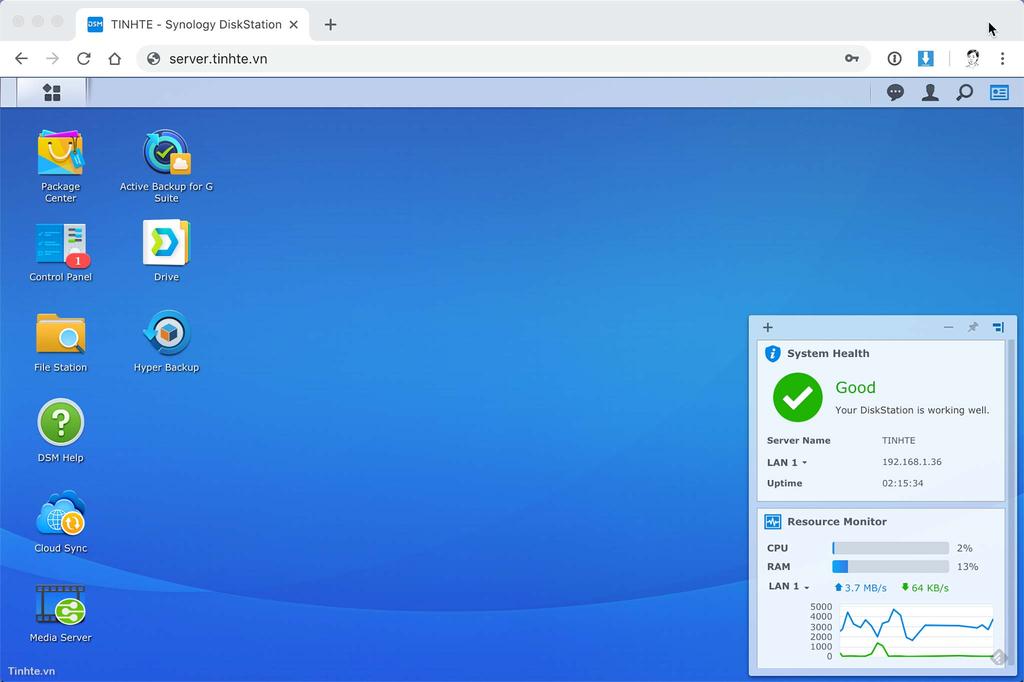Screen dimensions: 1024x682
Task: Click uptime value 02:15:34
Action: [903, 483]
